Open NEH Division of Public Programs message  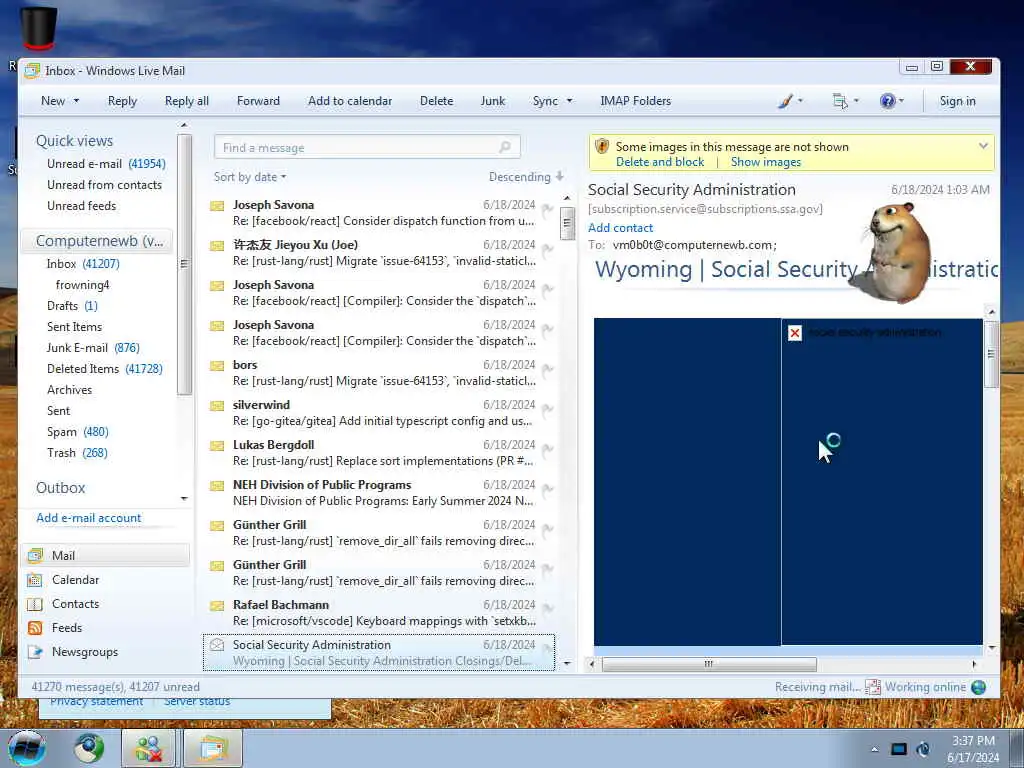[x=379, y=492]
